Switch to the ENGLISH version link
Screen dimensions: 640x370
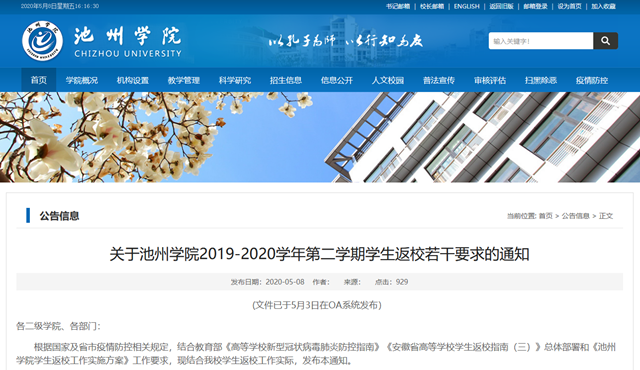pos(467,6)
